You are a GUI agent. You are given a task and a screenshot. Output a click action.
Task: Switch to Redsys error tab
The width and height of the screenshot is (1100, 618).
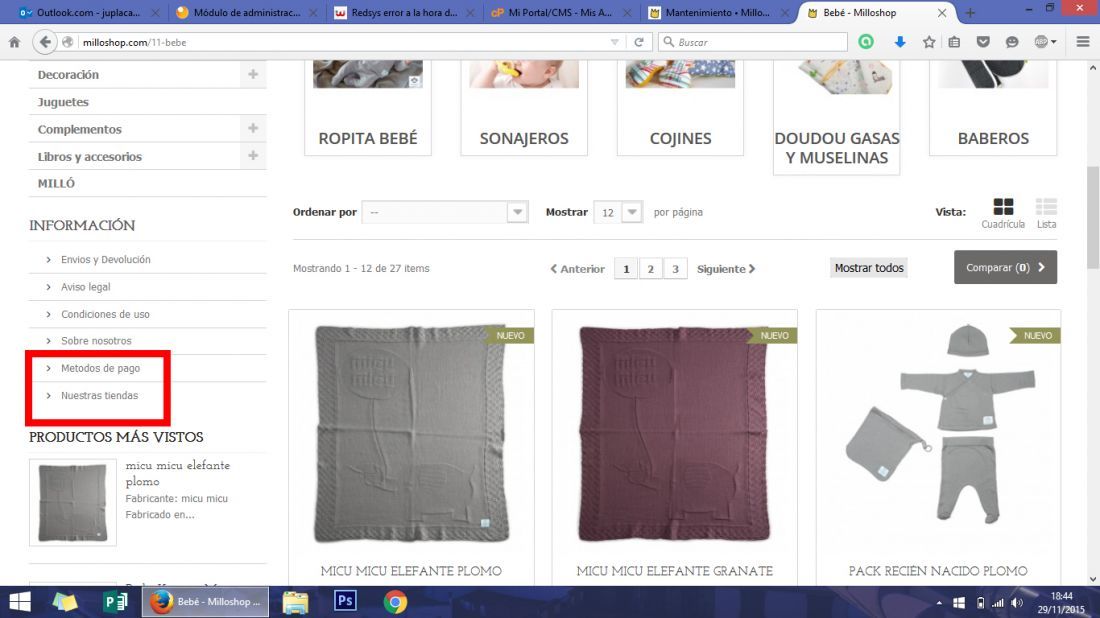click(405, 13)
